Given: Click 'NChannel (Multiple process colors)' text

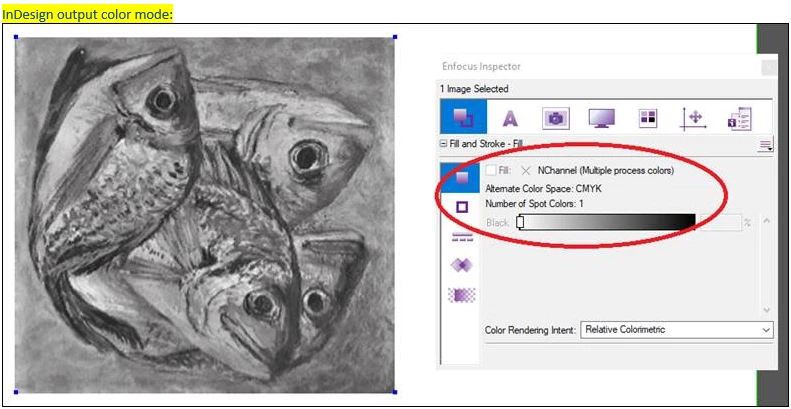Looking at the screenshot, I should [x=605, y=171].
